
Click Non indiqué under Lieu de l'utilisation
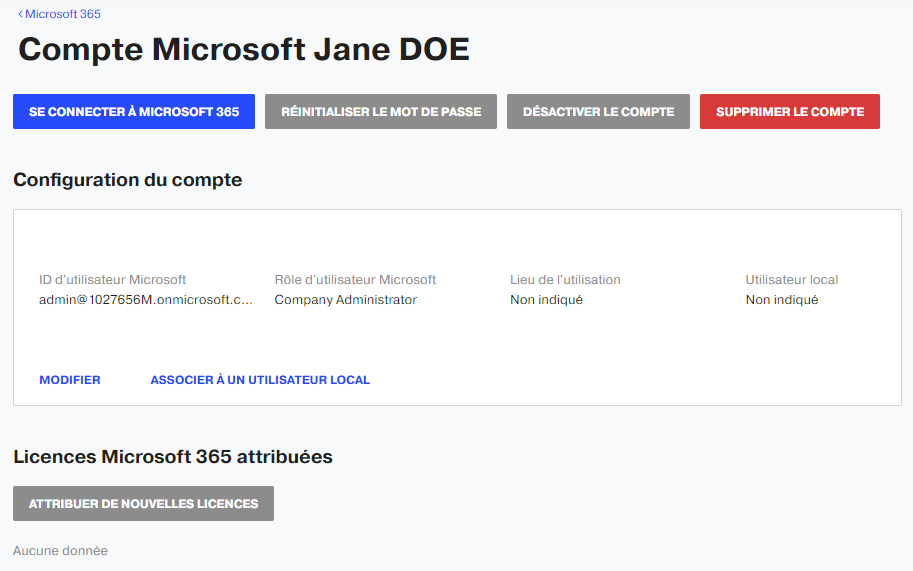click(x=546, y=300)
